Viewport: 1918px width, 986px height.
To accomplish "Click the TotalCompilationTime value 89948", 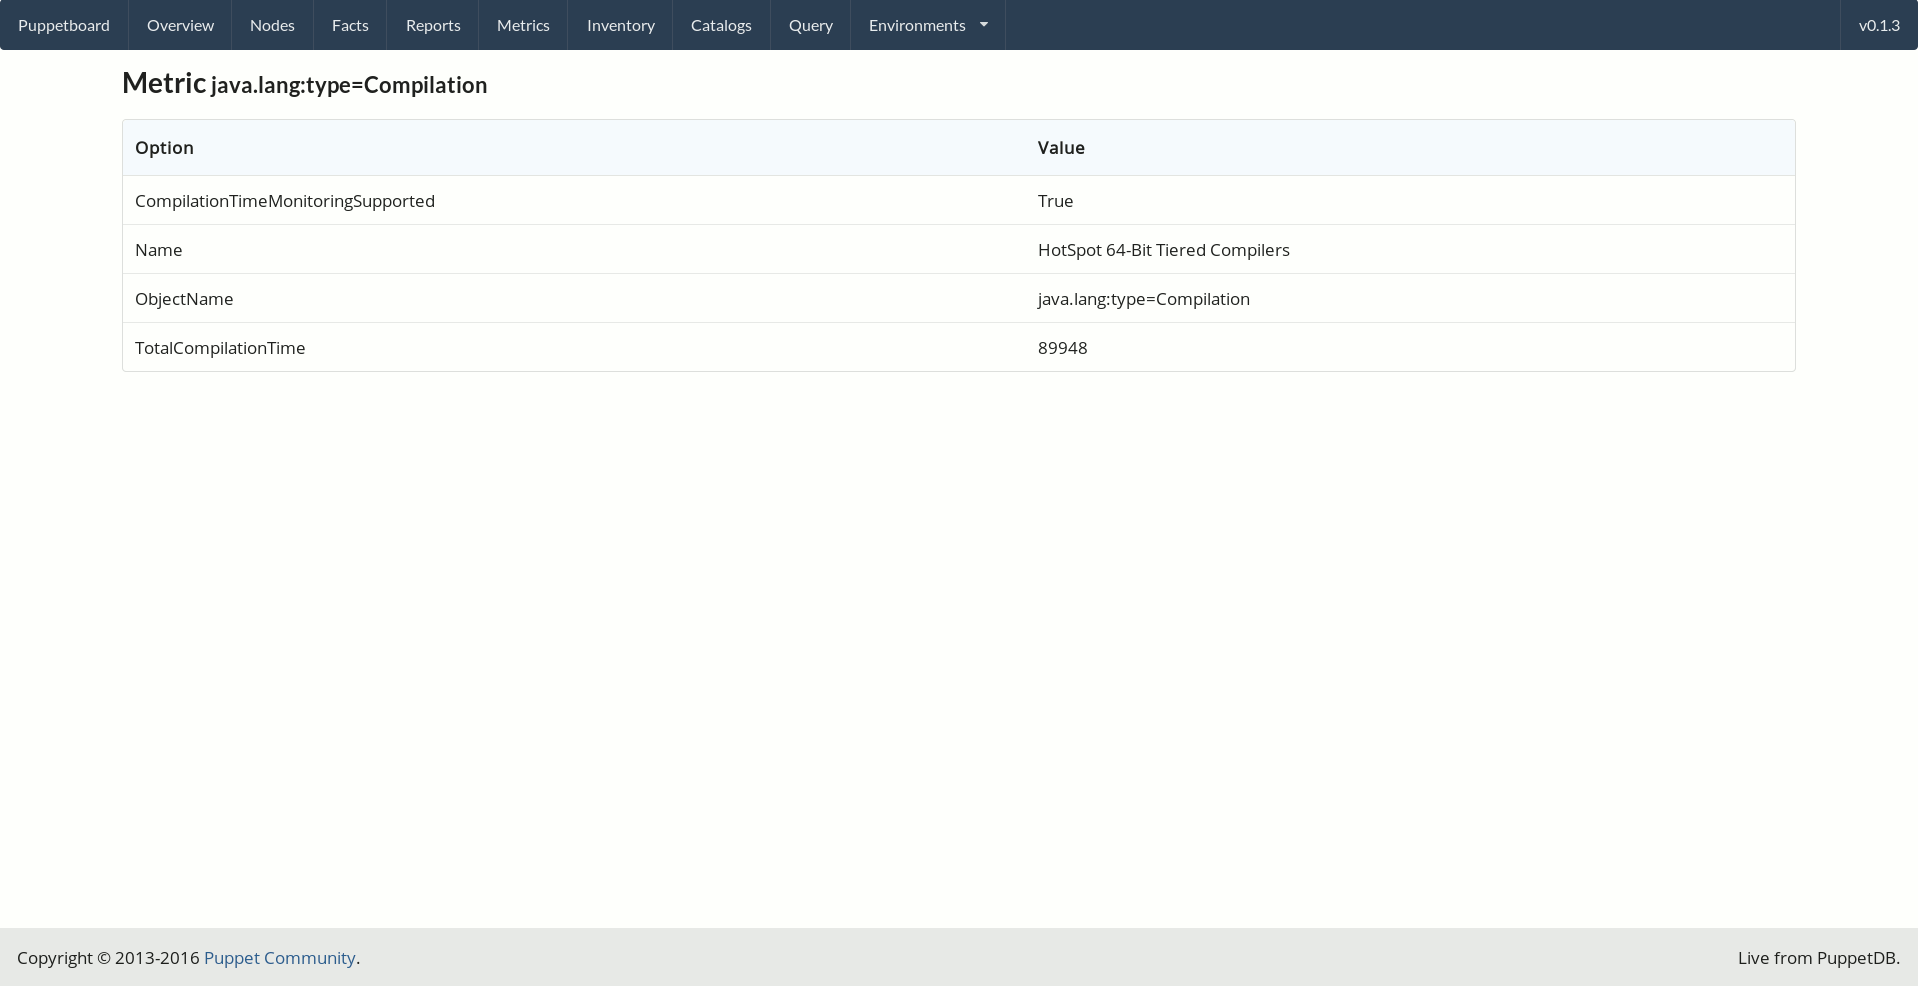I will coord(1062,348).
